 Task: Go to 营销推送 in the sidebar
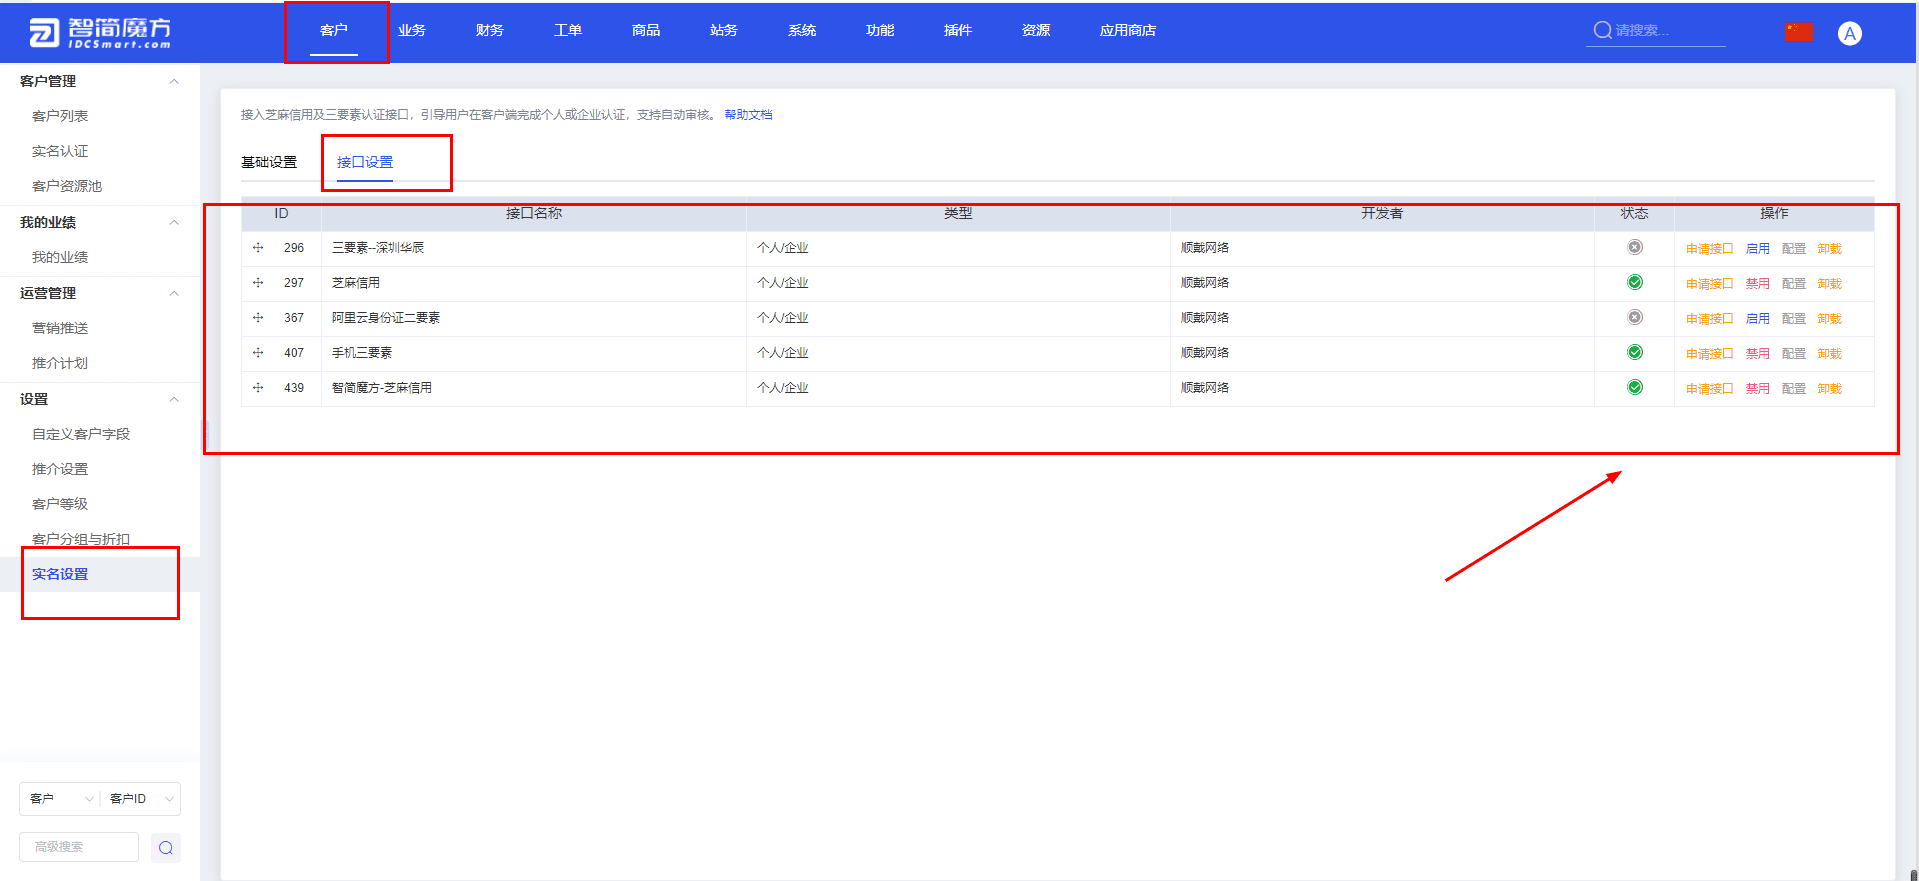60,328
